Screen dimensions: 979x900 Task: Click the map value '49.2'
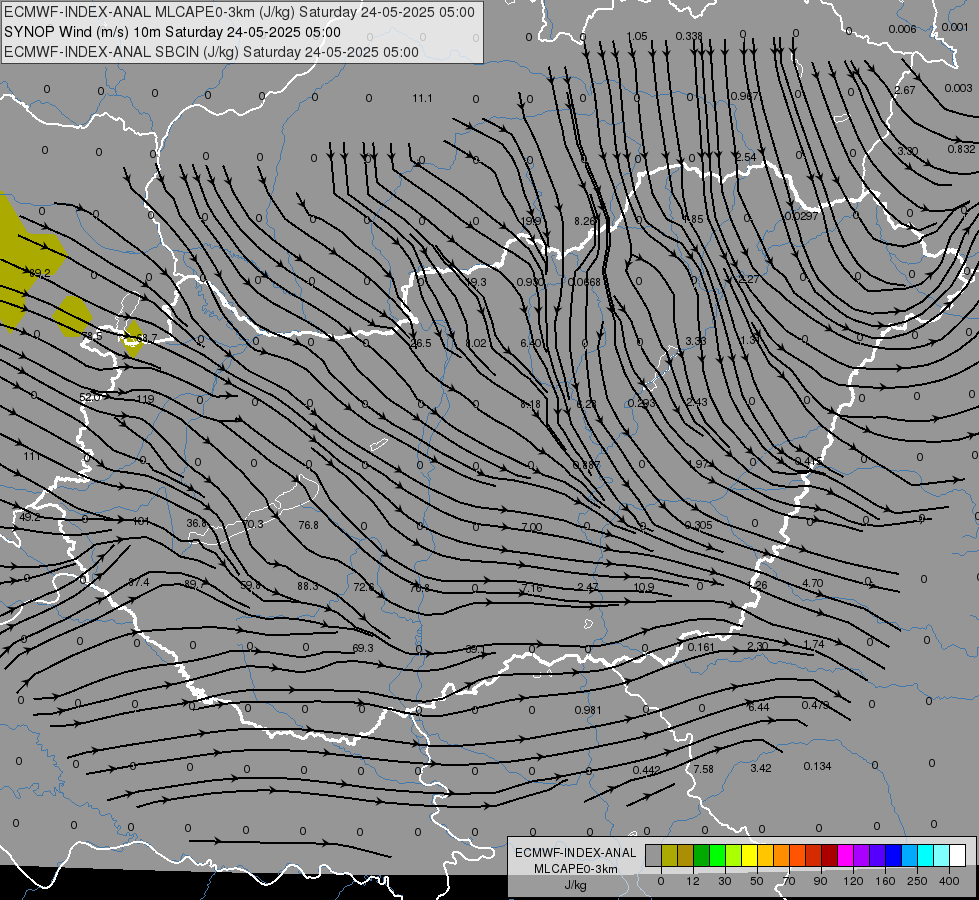coord(30,517)
